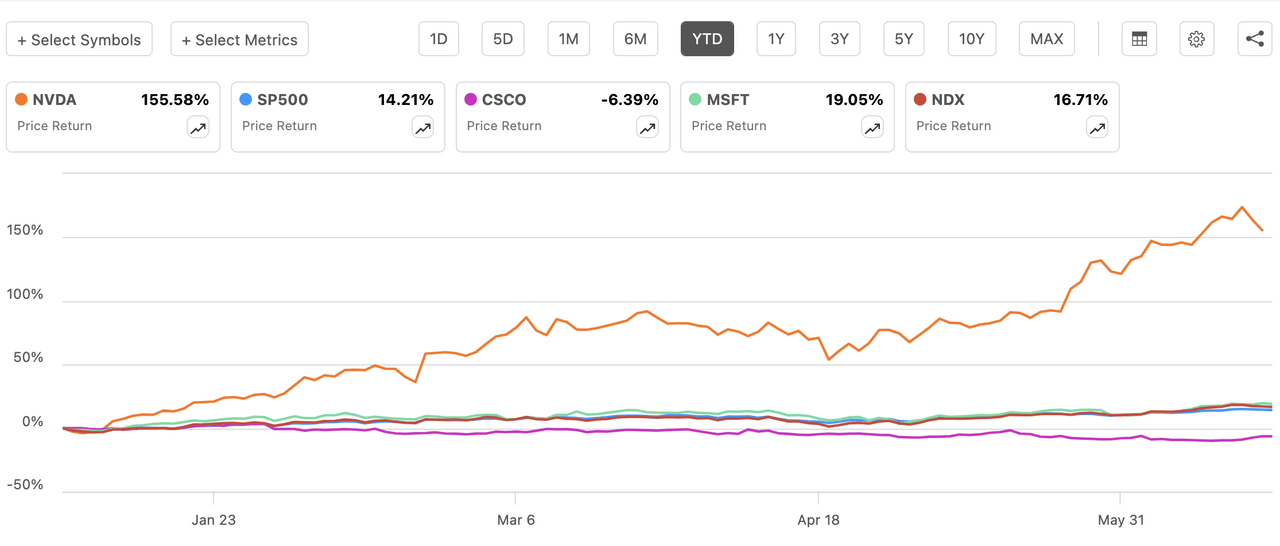Switch to the 6M time range

635,40
